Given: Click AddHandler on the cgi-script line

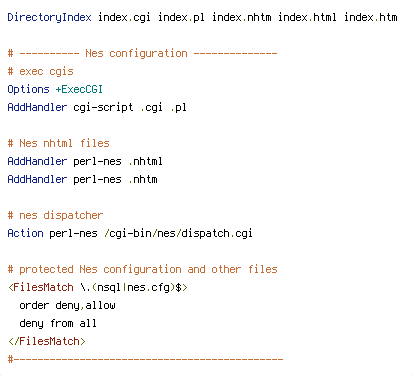Looking at the screenshot, I should click(x=37, y=107).
